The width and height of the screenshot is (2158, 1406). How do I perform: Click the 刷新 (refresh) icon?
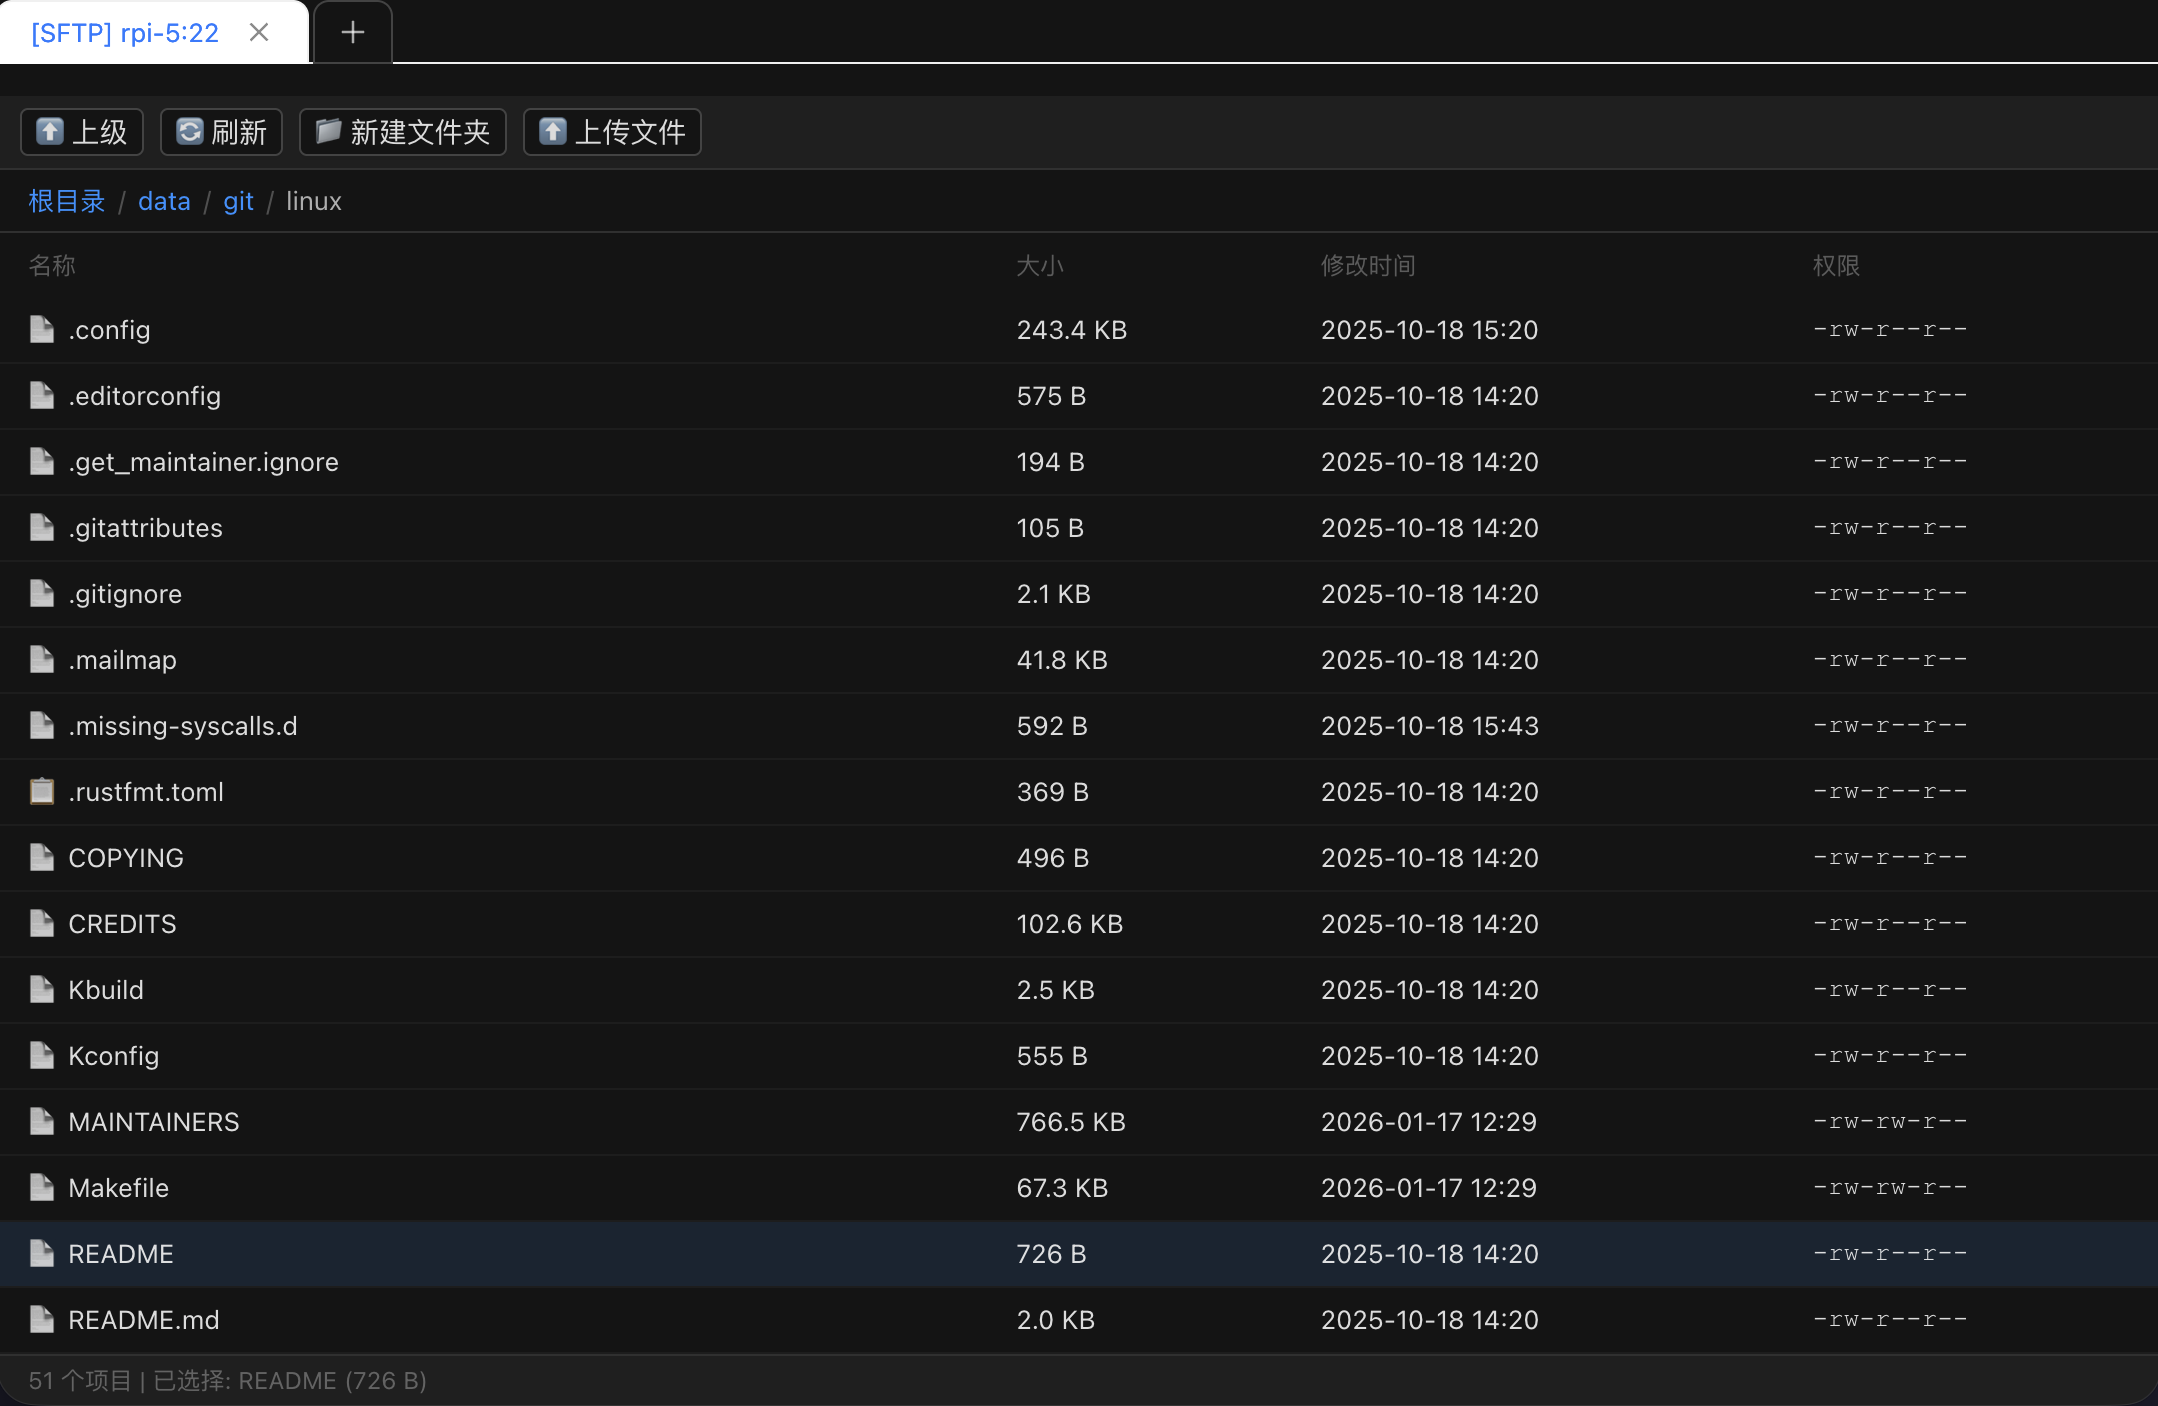point(189,131)
